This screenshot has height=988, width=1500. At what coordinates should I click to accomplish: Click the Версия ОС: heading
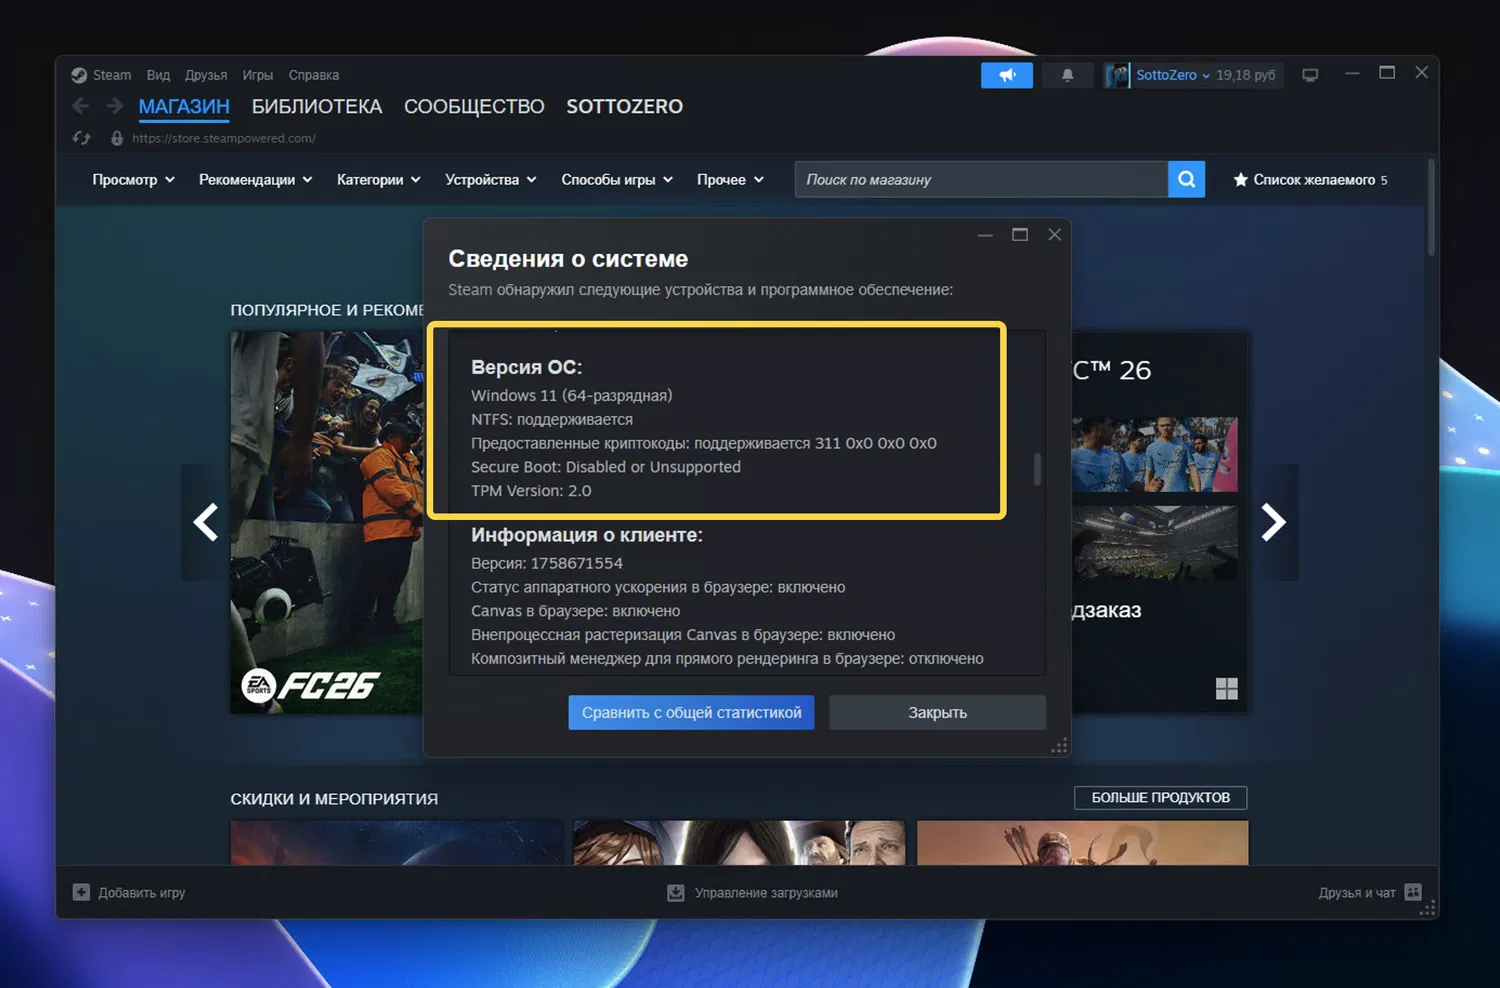click(x=527, y=367)
